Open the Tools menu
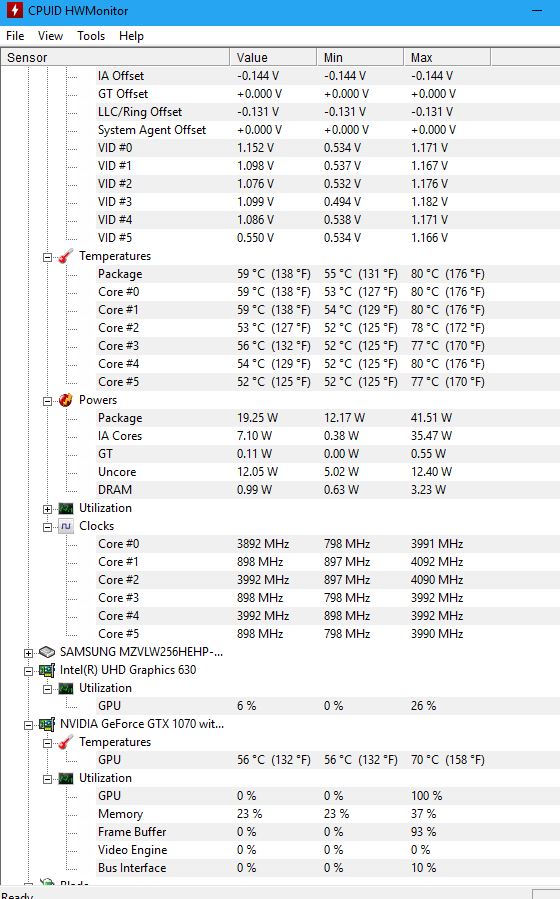560x899 pixels. pos(91,36)
